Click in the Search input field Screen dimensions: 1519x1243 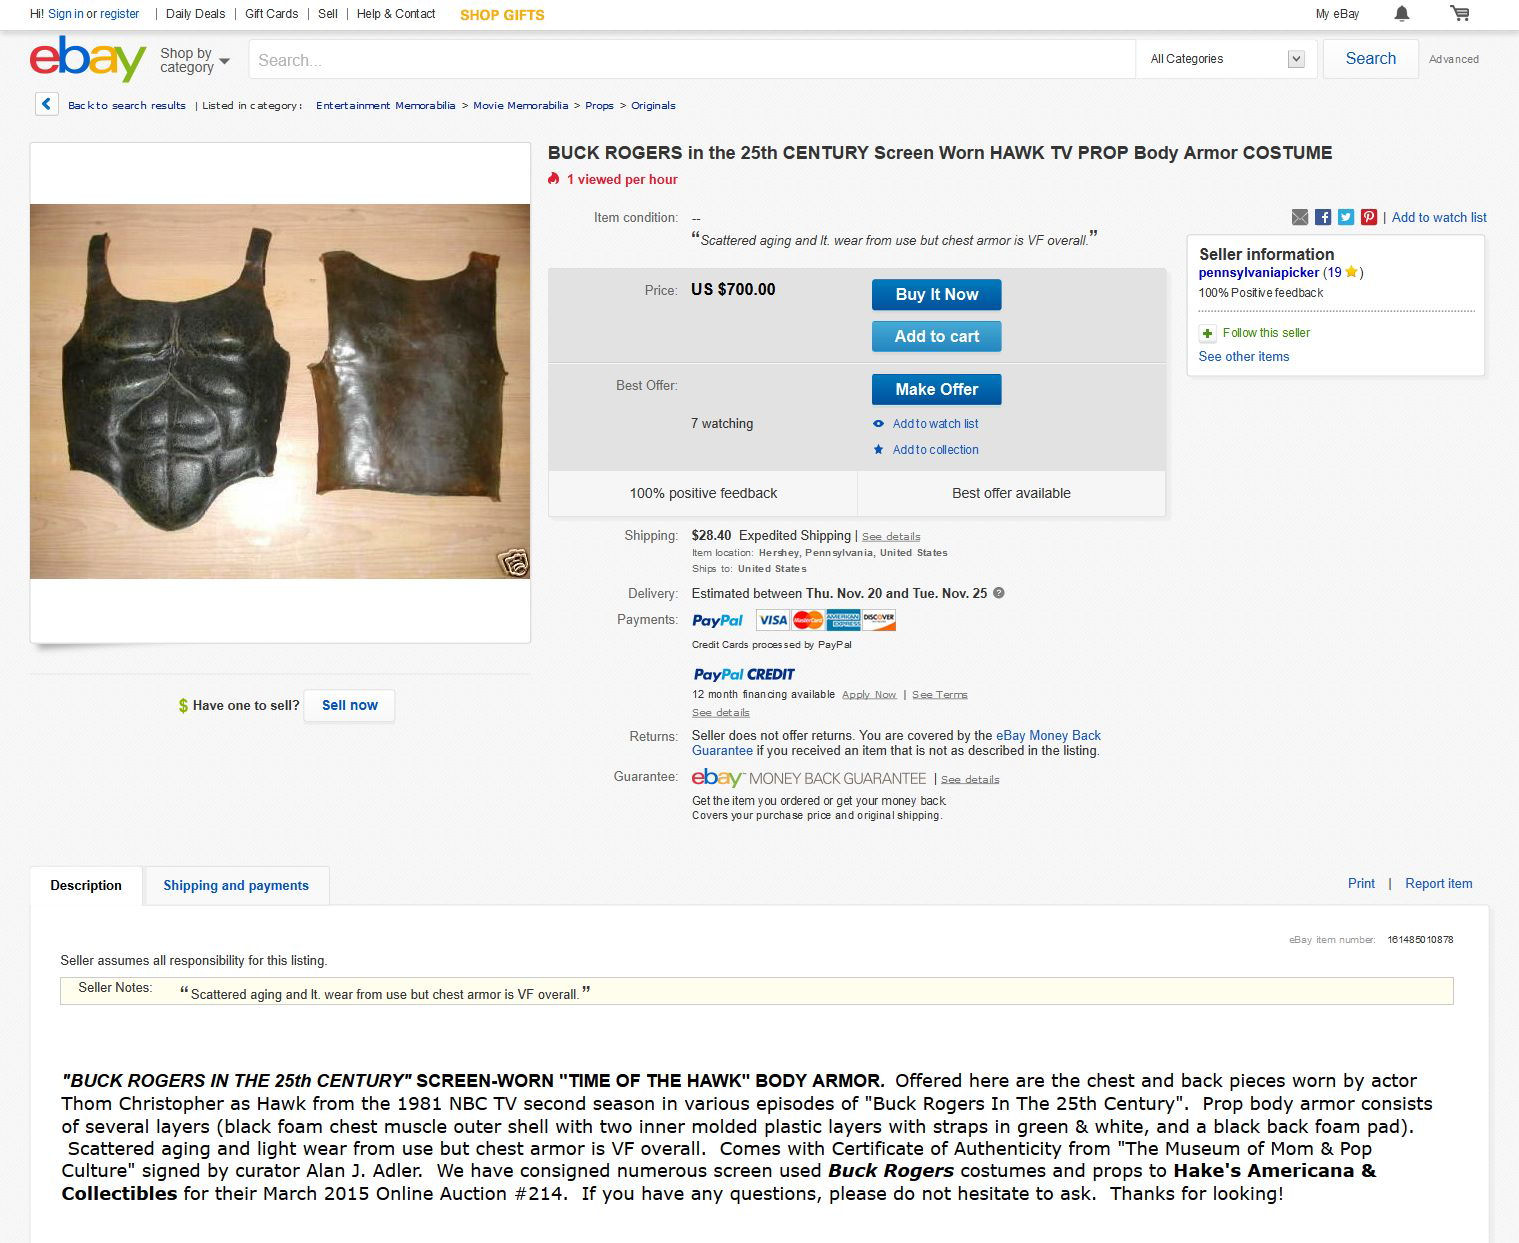(692, 59)
